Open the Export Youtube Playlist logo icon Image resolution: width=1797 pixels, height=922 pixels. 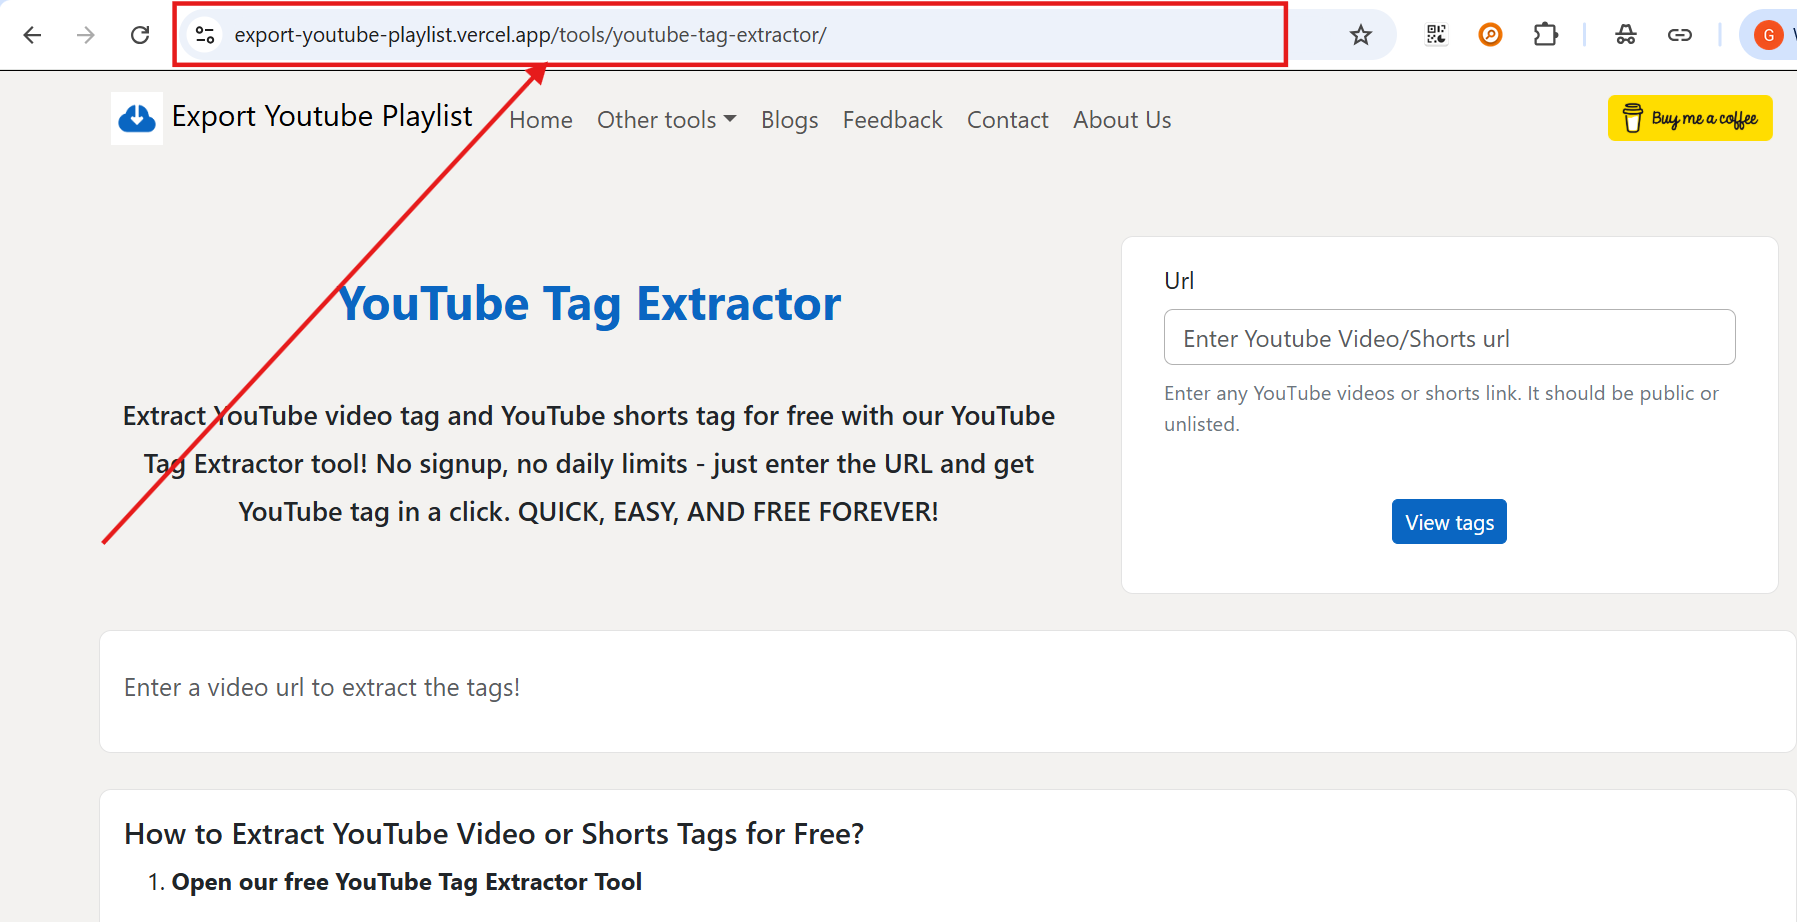tap(136, 118)
